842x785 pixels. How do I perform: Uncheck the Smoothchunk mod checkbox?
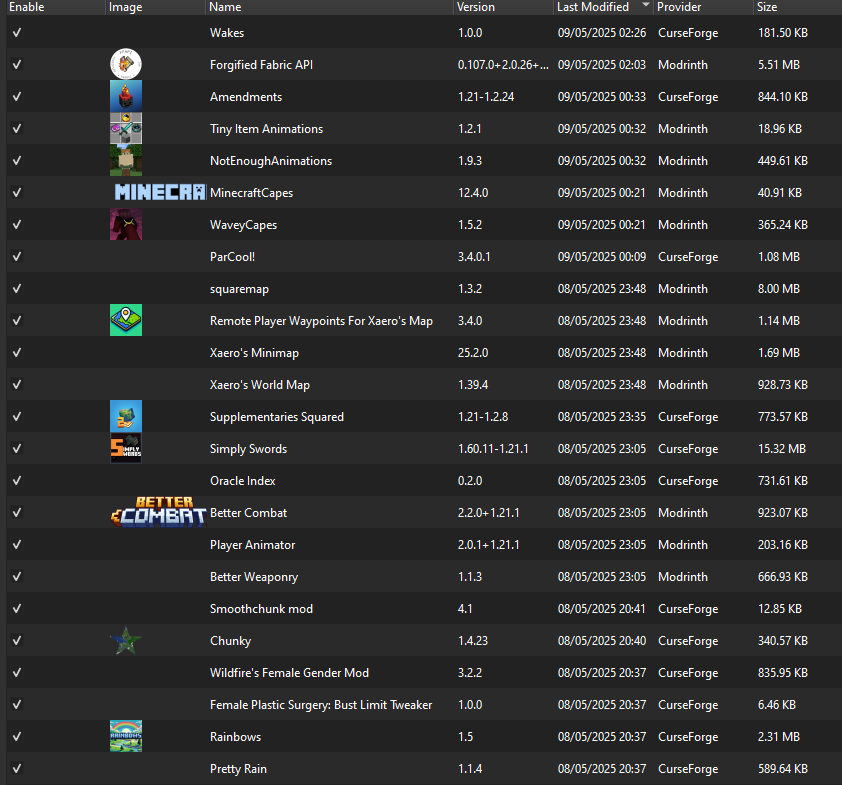[x=17, y=608]
